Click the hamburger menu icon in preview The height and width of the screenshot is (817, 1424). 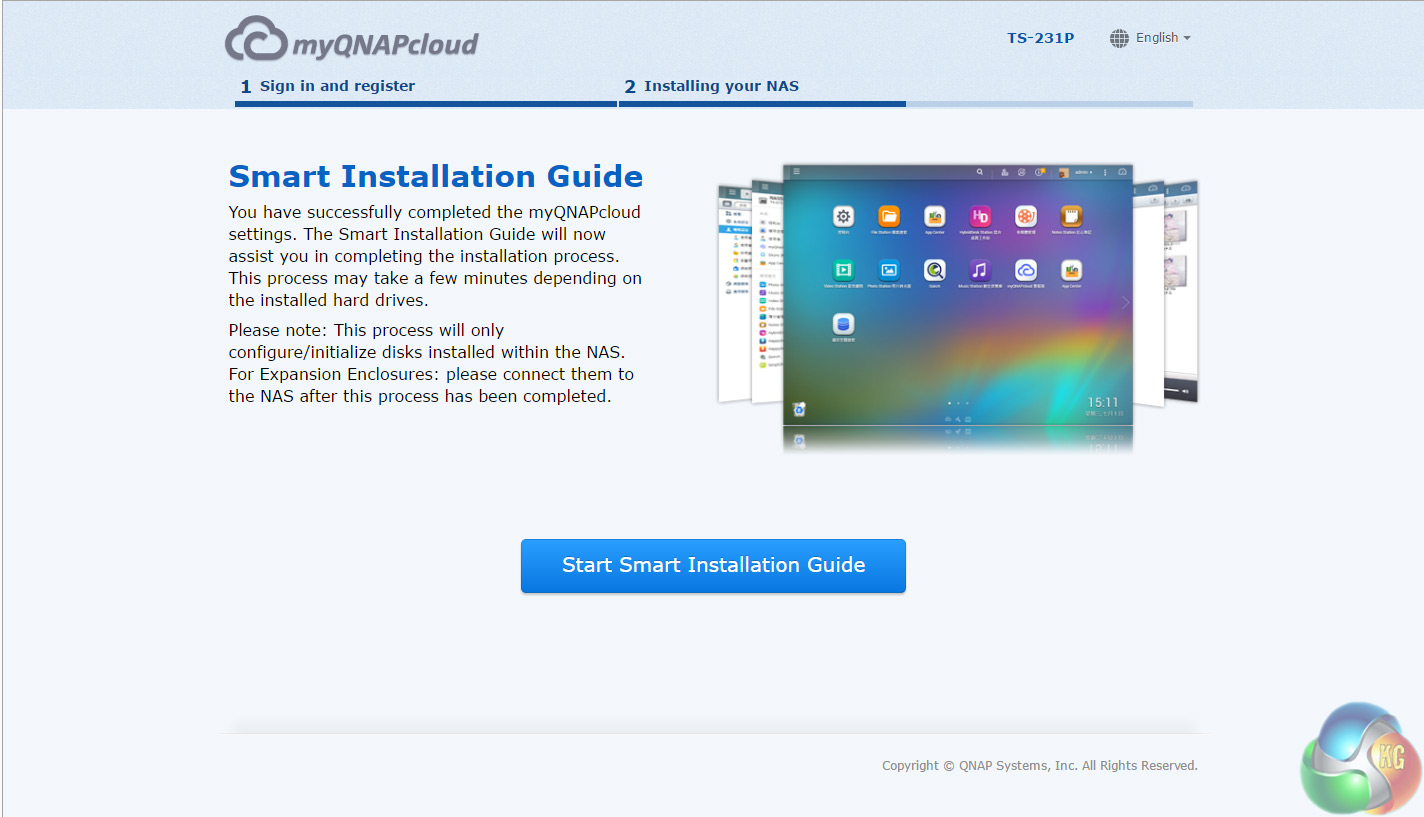(796, 172)
